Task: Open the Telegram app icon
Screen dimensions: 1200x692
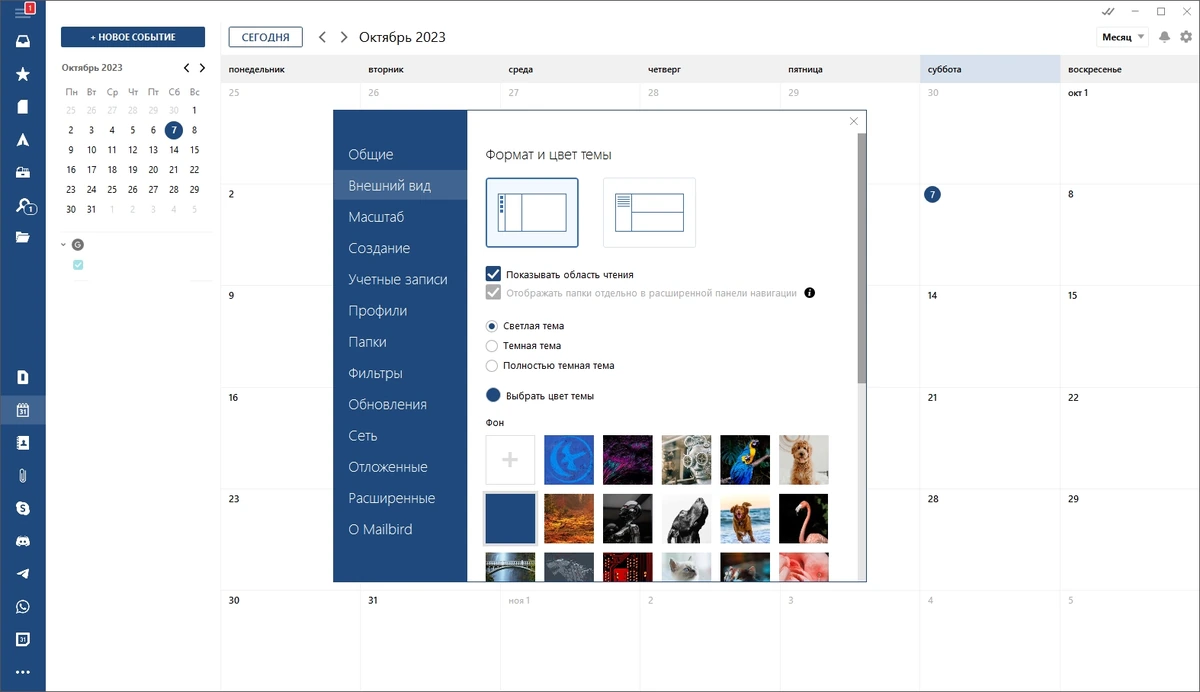Action: 23,574
